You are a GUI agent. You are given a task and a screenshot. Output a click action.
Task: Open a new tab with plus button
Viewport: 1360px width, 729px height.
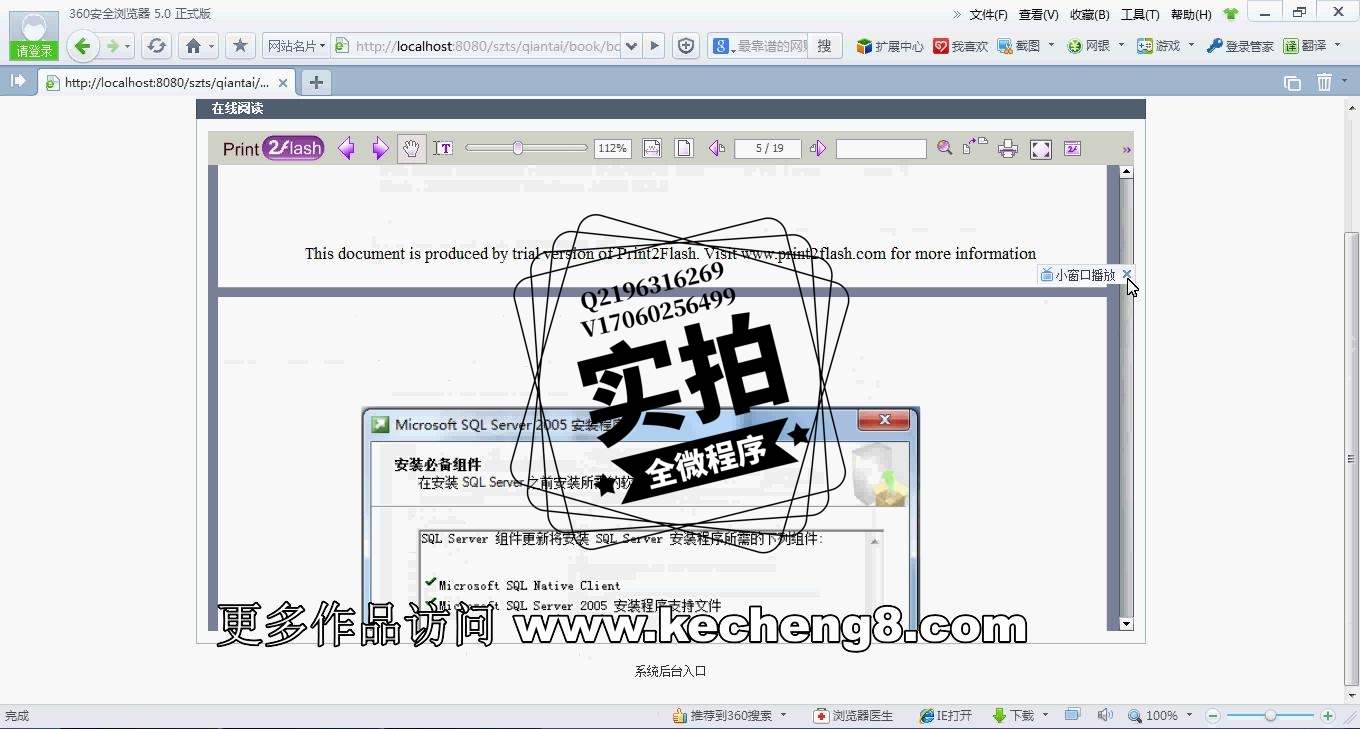tap(316, 83)
